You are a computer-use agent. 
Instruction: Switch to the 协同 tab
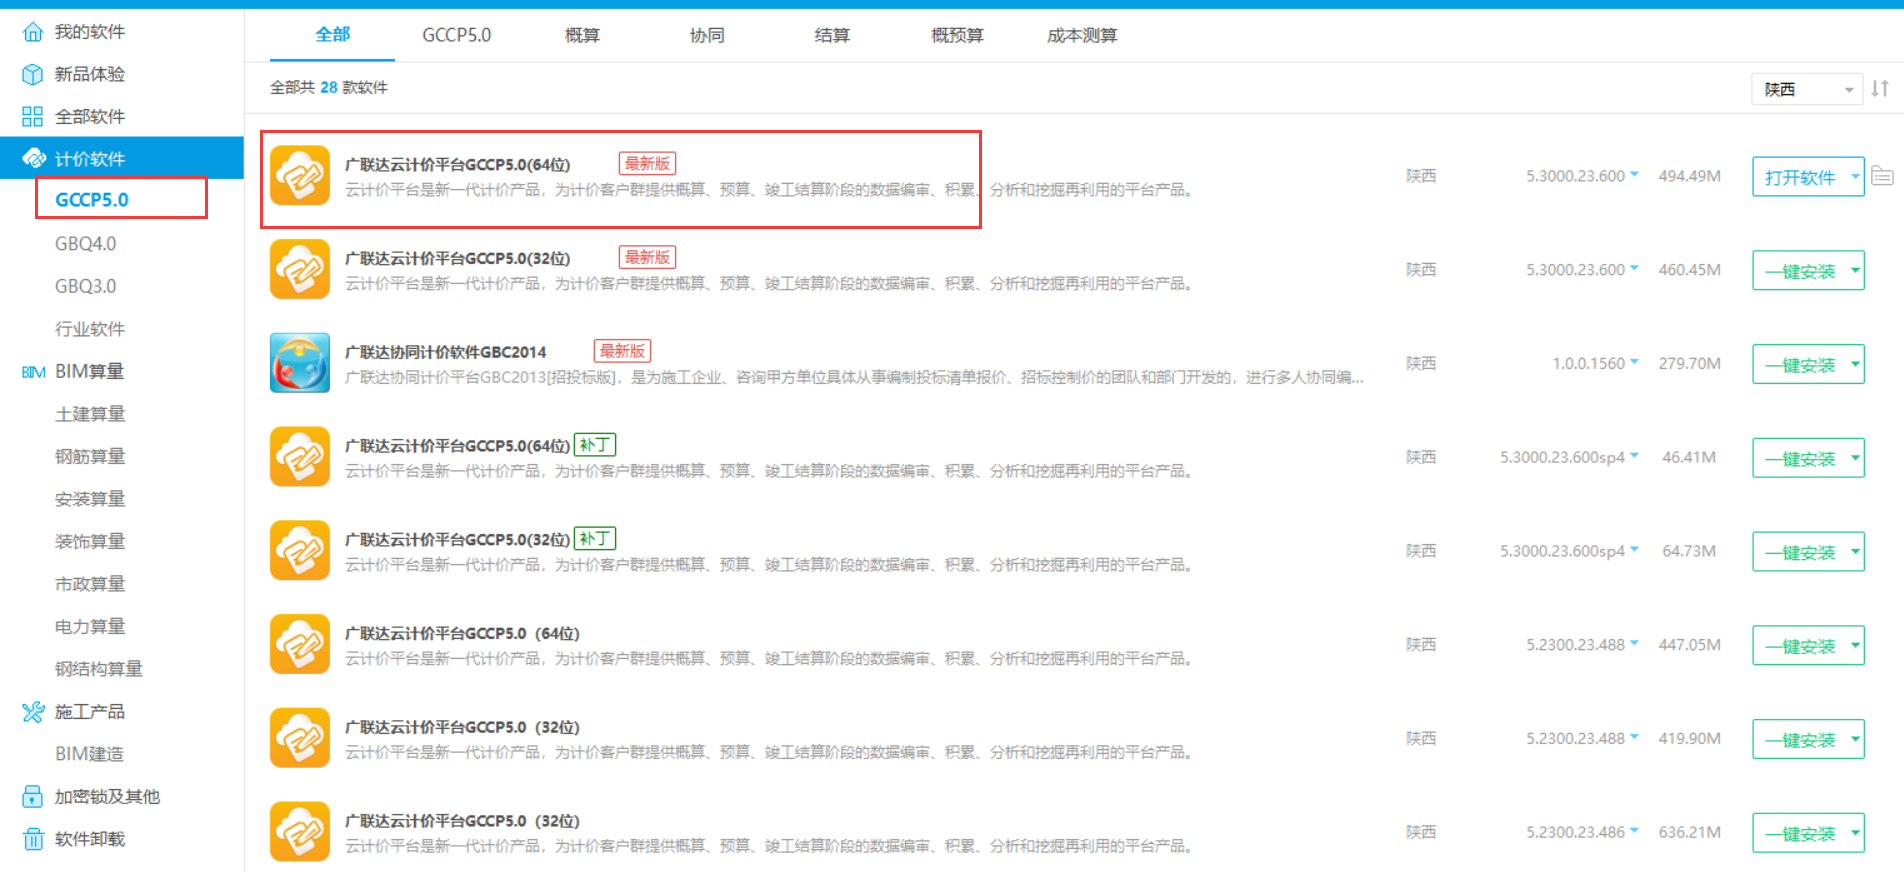point(707,35)
